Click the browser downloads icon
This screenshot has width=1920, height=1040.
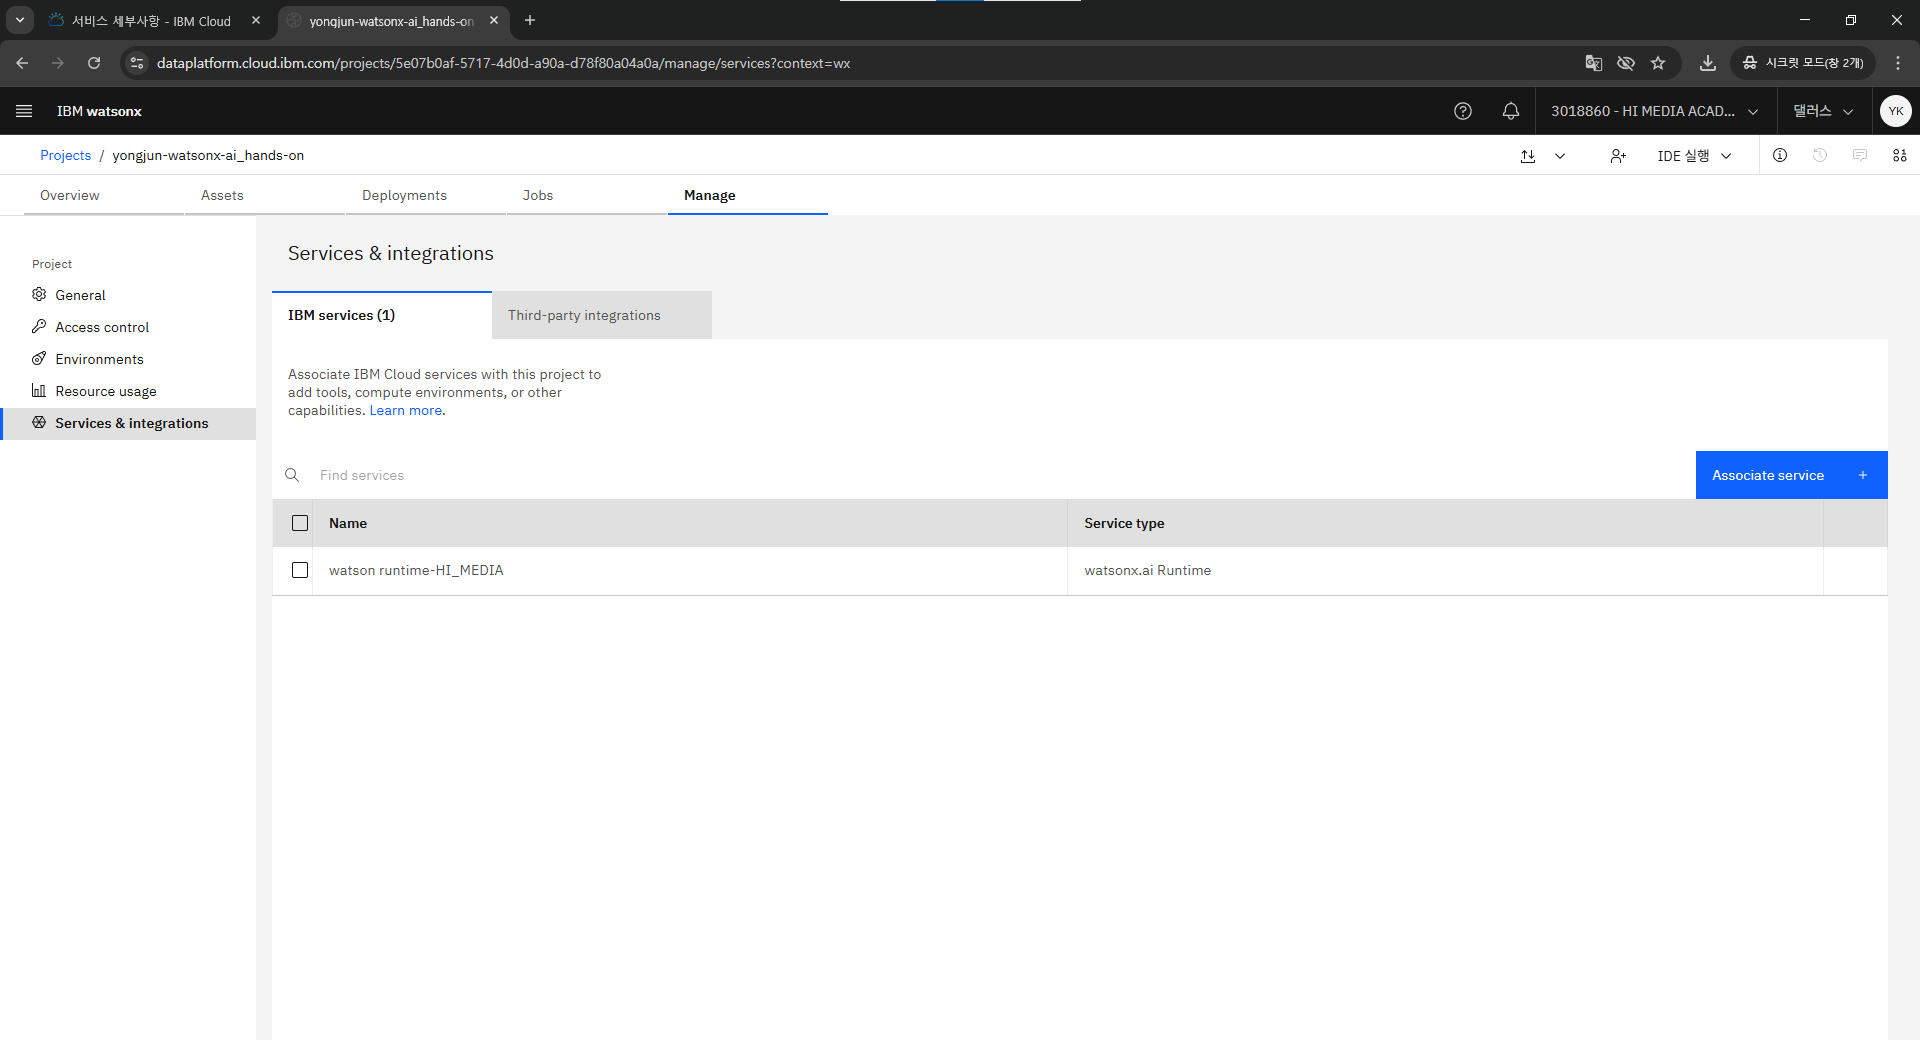[1708, 63]
